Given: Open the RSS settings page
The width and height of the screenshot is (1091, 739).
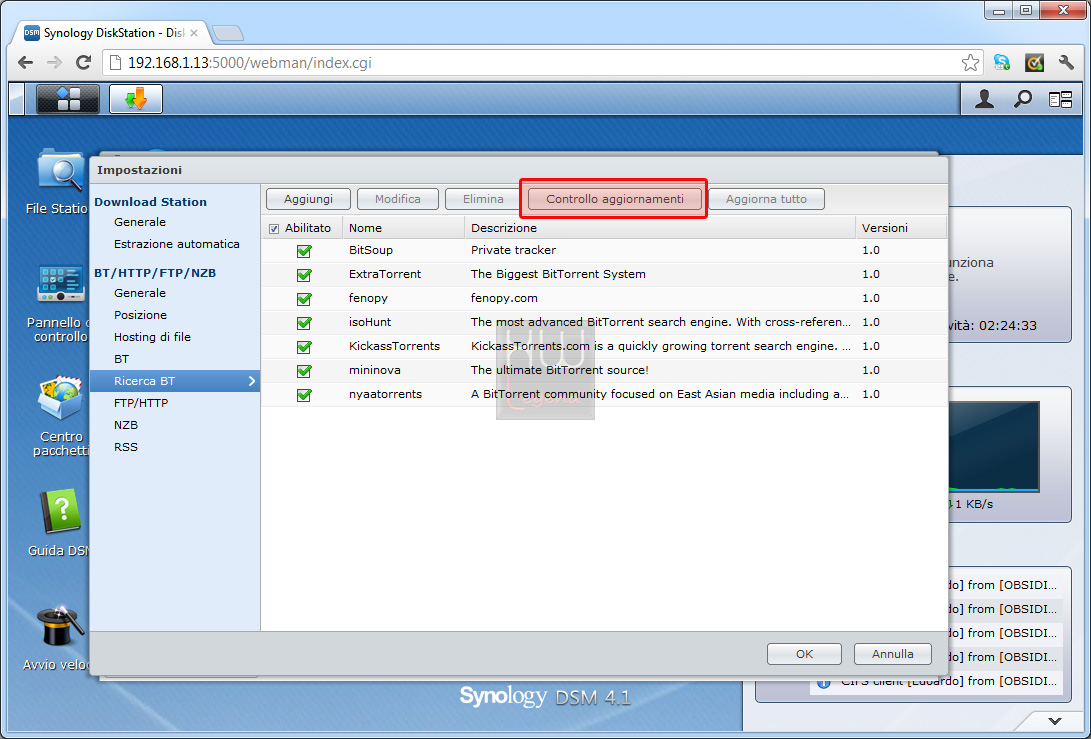Looking at the screenshot, I should (126, 447).
